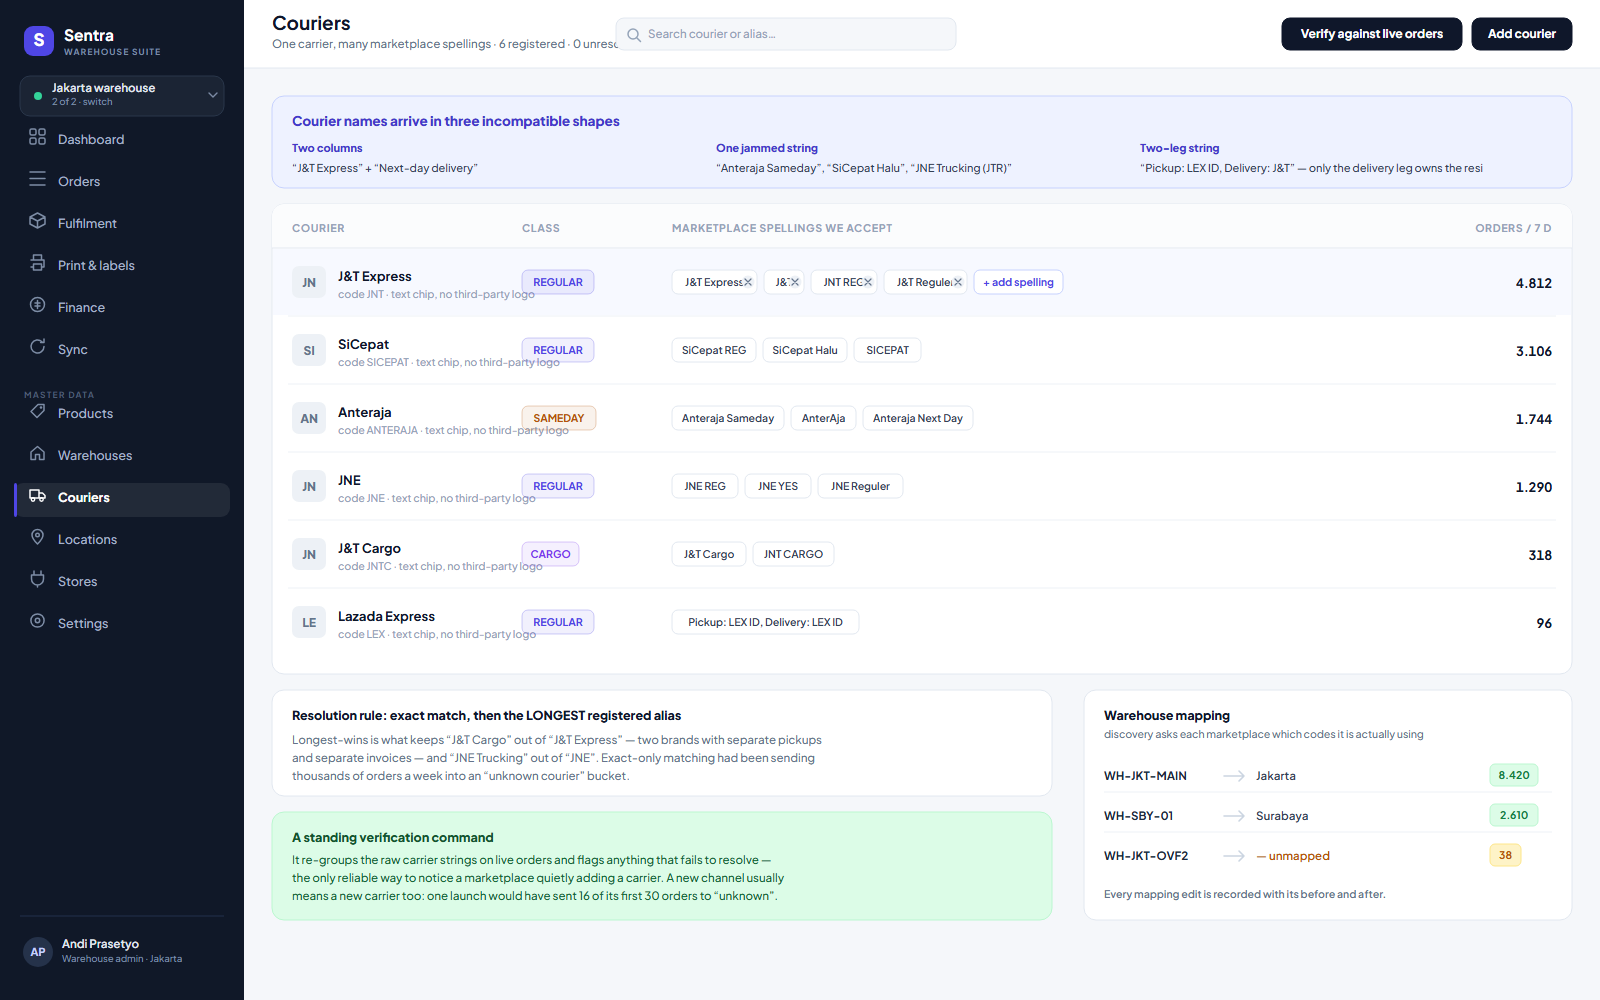Open Settings in the sidebar

[x=122, y=623]
